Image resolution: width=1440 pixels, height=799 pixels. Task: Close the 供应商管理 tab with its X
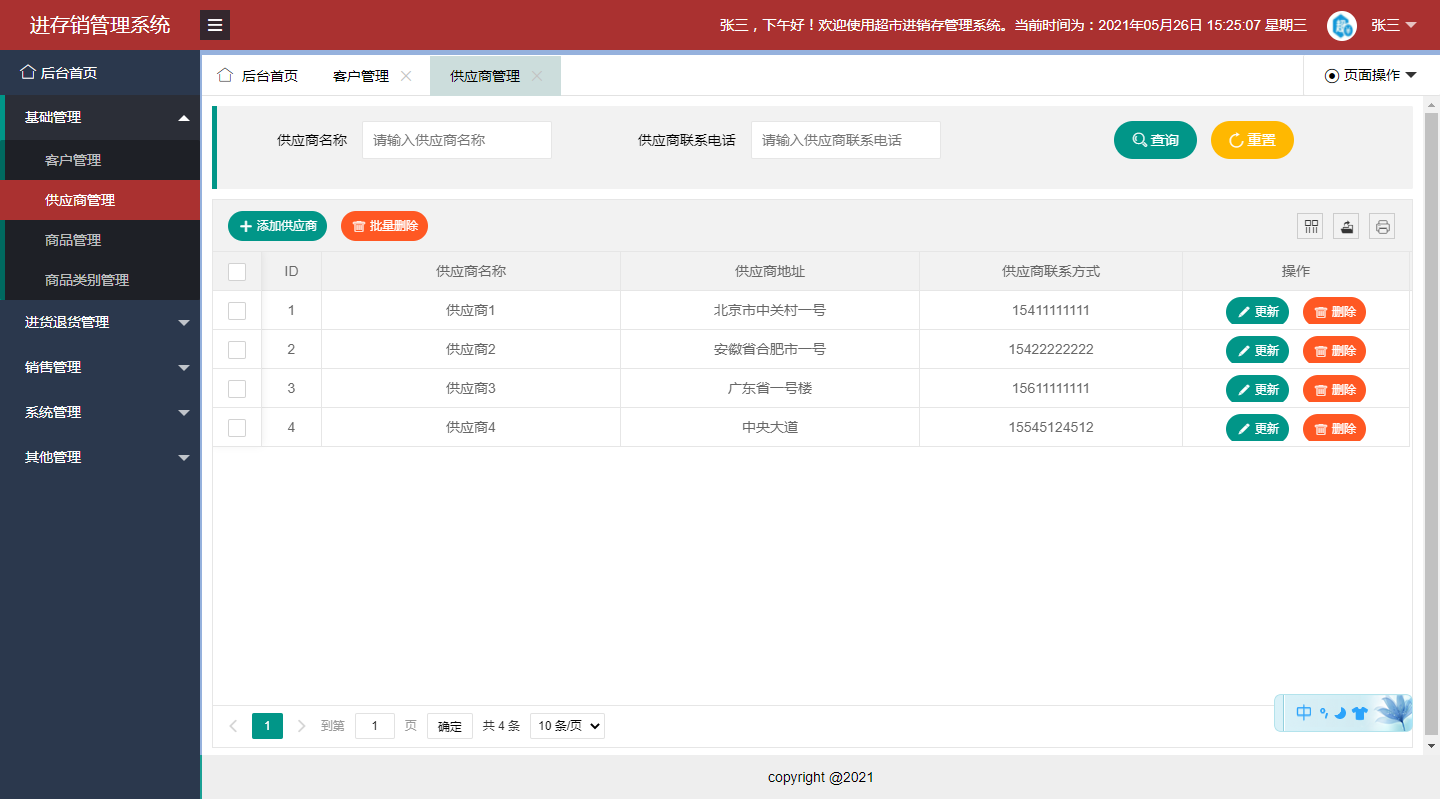click(537, 76)
